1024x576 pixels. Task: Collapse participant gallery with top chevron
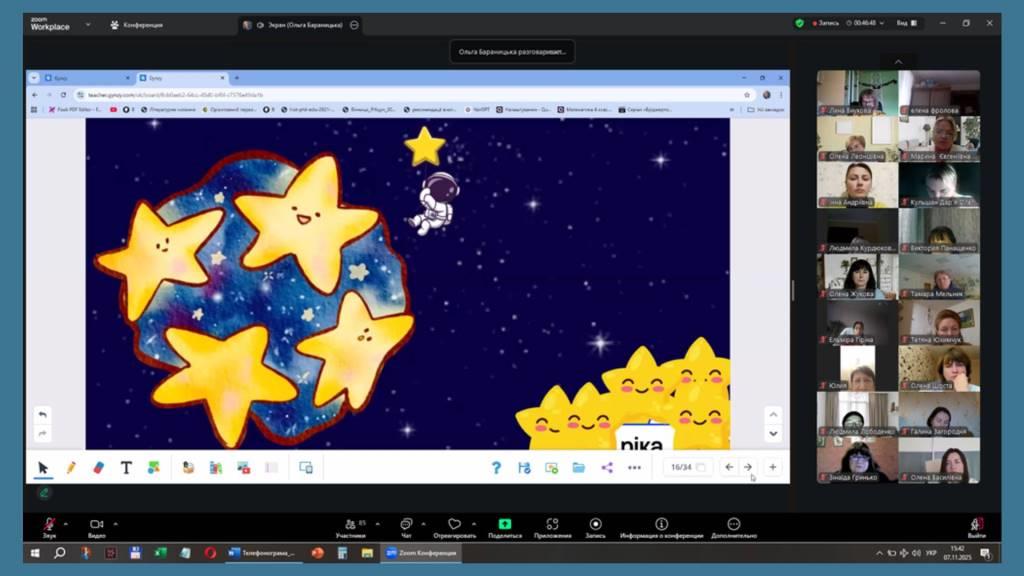pos(898,62)
